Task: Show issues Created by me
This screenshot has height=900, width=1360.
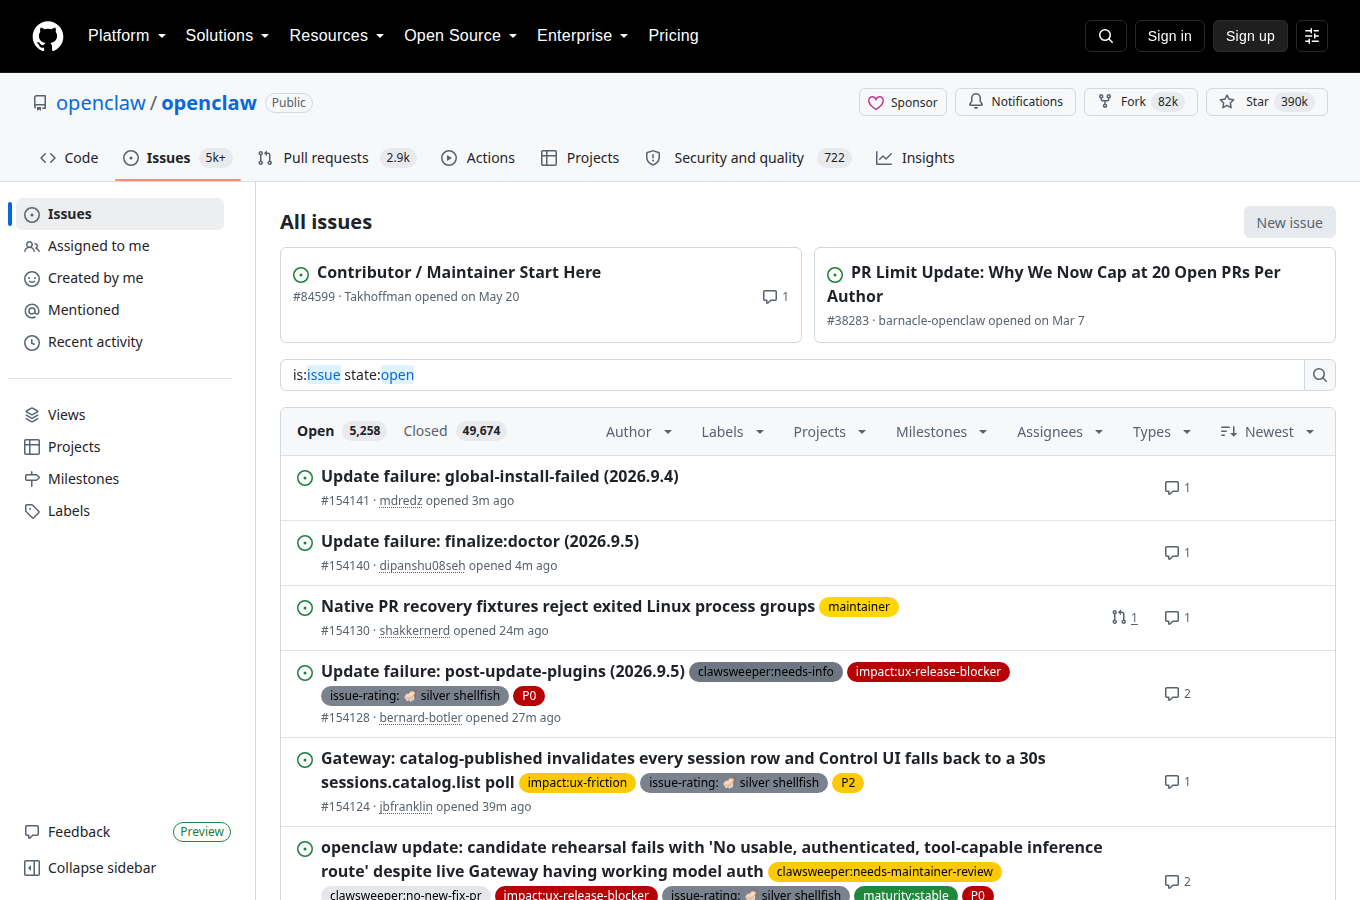Action: [95, 278]
